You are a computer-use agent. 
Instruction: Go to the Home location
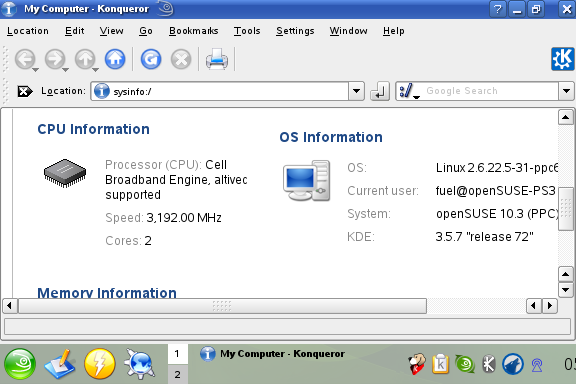(x=115, y=59)
